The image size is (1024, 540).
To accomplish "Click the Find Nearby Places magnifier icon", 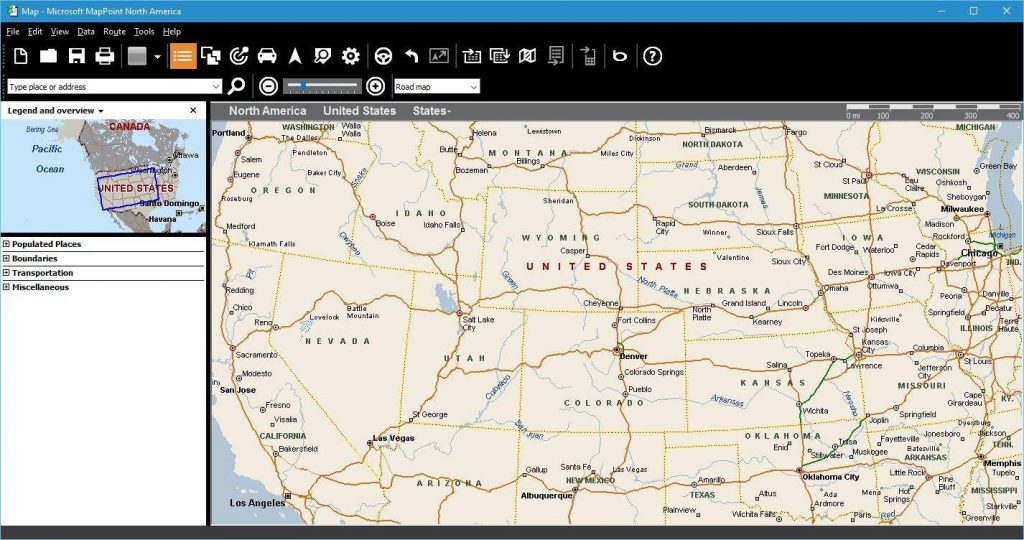I will coord(322,56).
